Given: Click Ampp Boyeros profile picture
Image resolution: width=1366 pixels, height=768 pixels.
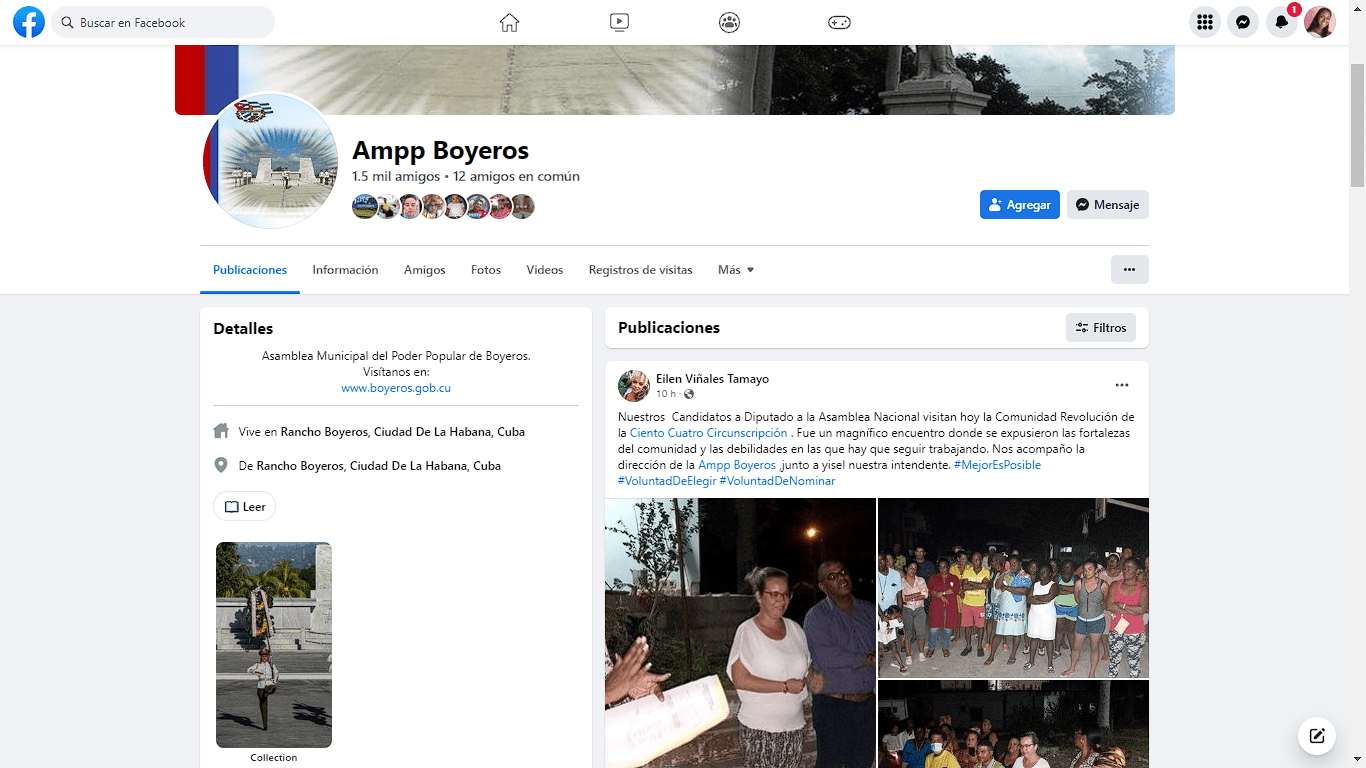Looking at the screenshot, I should [271, 161].
